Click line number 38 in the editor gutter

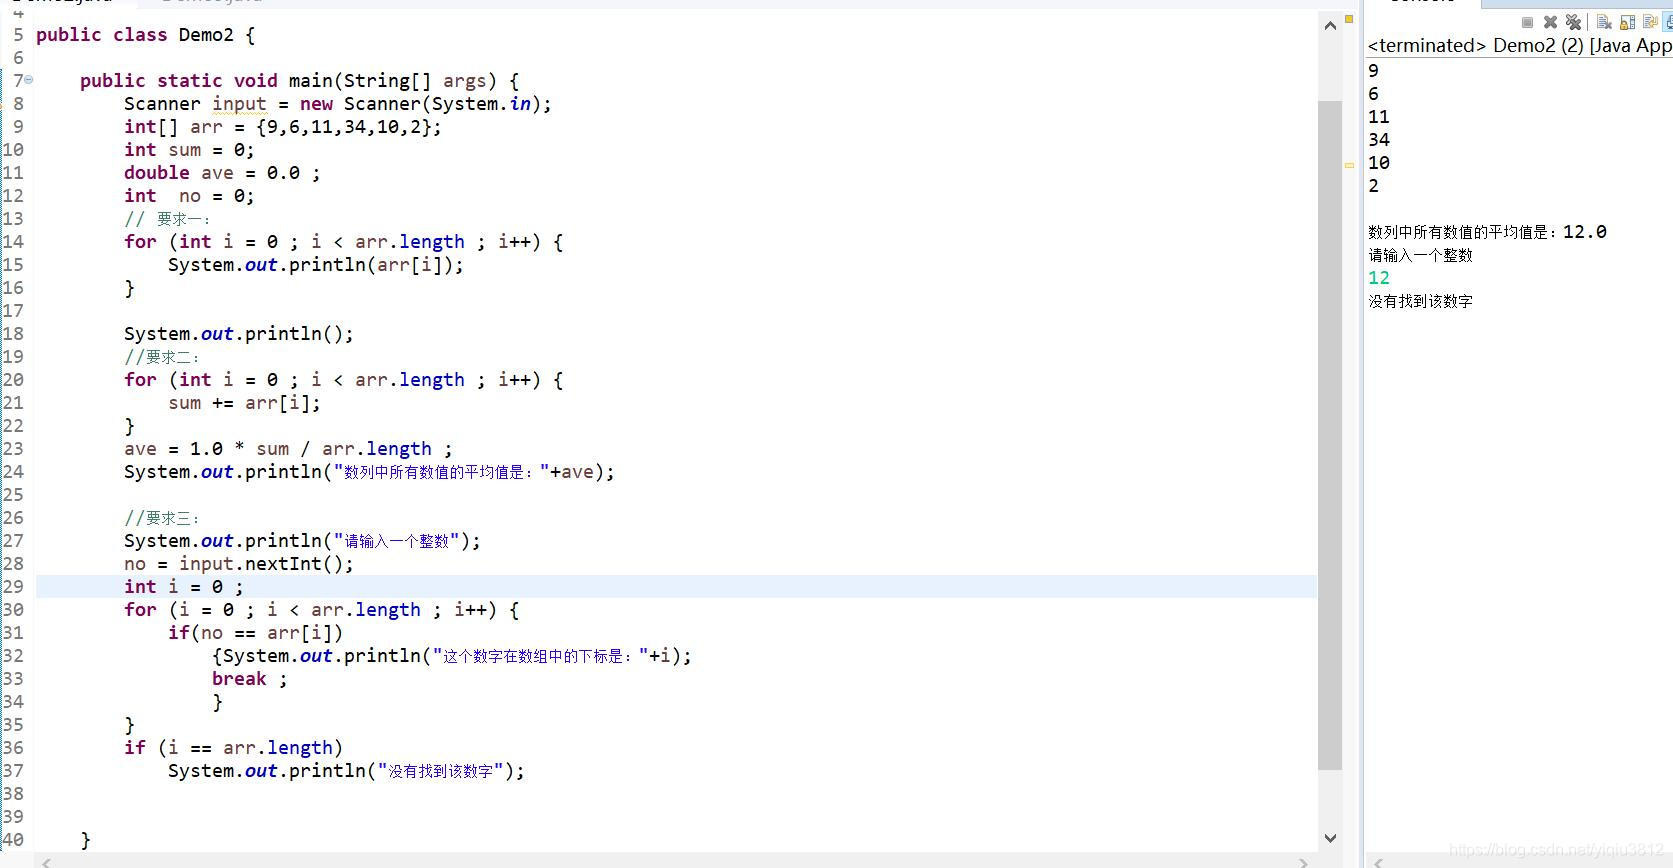click(13, 794)
